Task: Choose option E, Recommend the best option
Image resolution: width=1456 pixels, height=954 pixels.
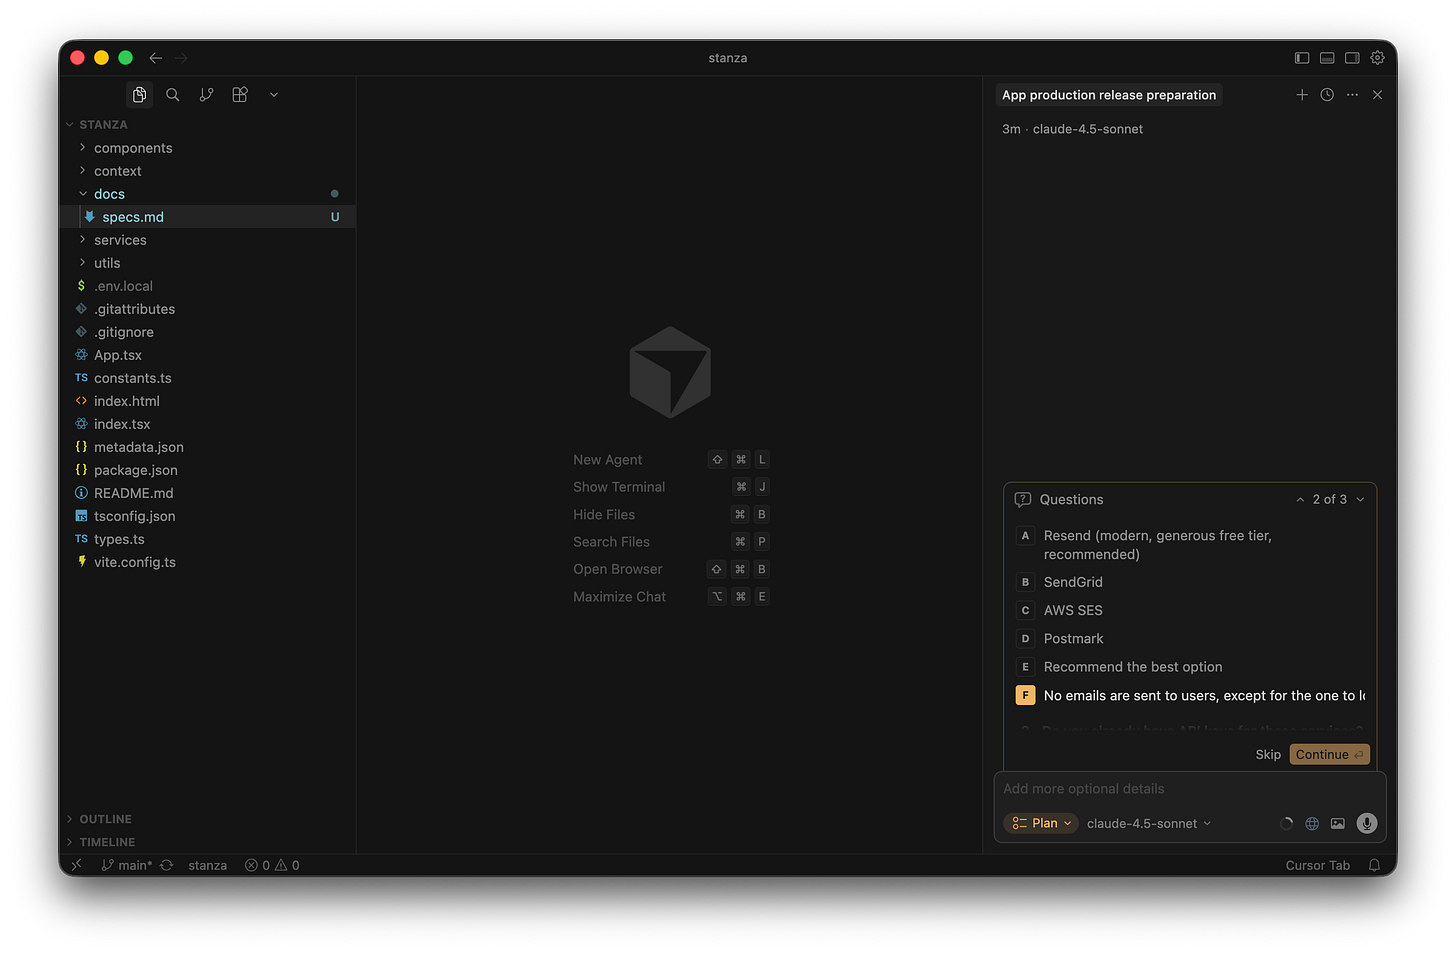Action: pos(1132,666)
